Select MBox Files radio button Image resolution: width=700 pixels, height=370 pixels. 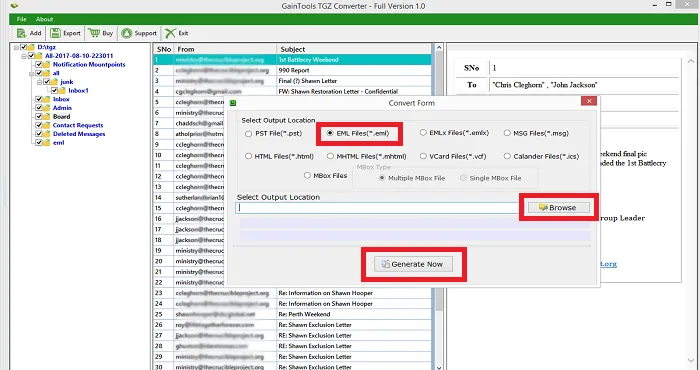(x=307, y=175)
